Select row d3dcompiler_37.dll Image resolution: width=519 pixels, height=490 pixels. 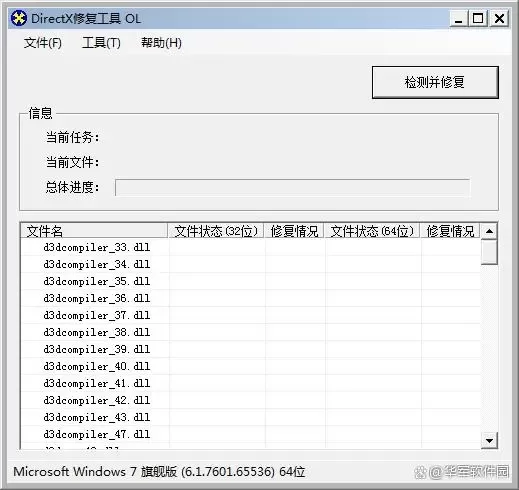pos(251,315)
